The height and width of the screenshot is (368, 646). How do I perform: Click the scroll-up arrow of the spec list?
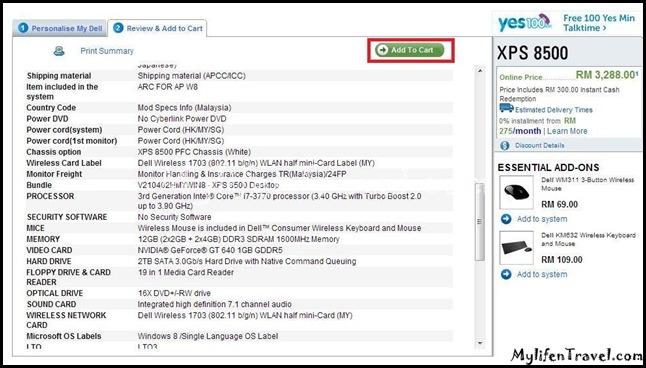pos(480,71)
